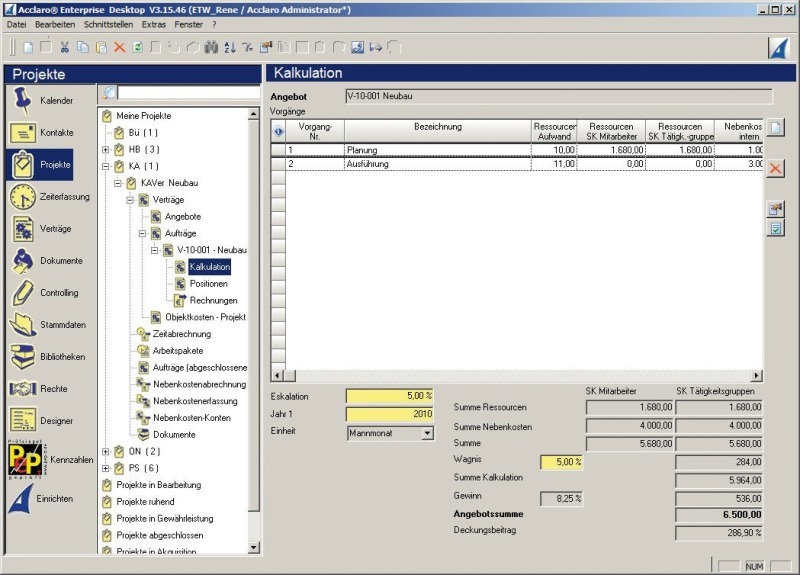Open the Einheit Mannmonat dropdown
Image resolution: width=800 pixels, height=575 pixels.
pyautogui.click(x=428, y=434)
